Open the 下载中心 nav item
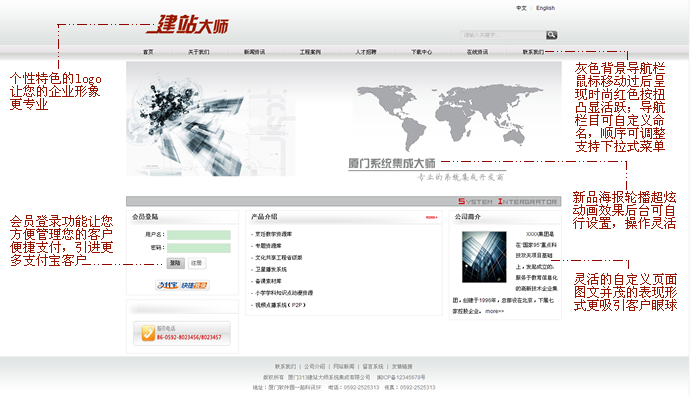Viewport: 690px width, 397px height. click(422, 52)
